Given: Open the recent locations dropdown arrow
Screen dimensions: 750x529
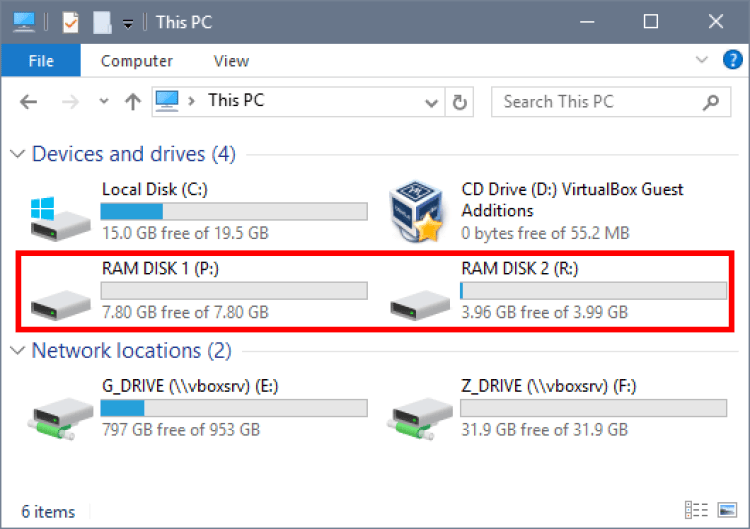Looking at the screenshot, I should point(104,102).
